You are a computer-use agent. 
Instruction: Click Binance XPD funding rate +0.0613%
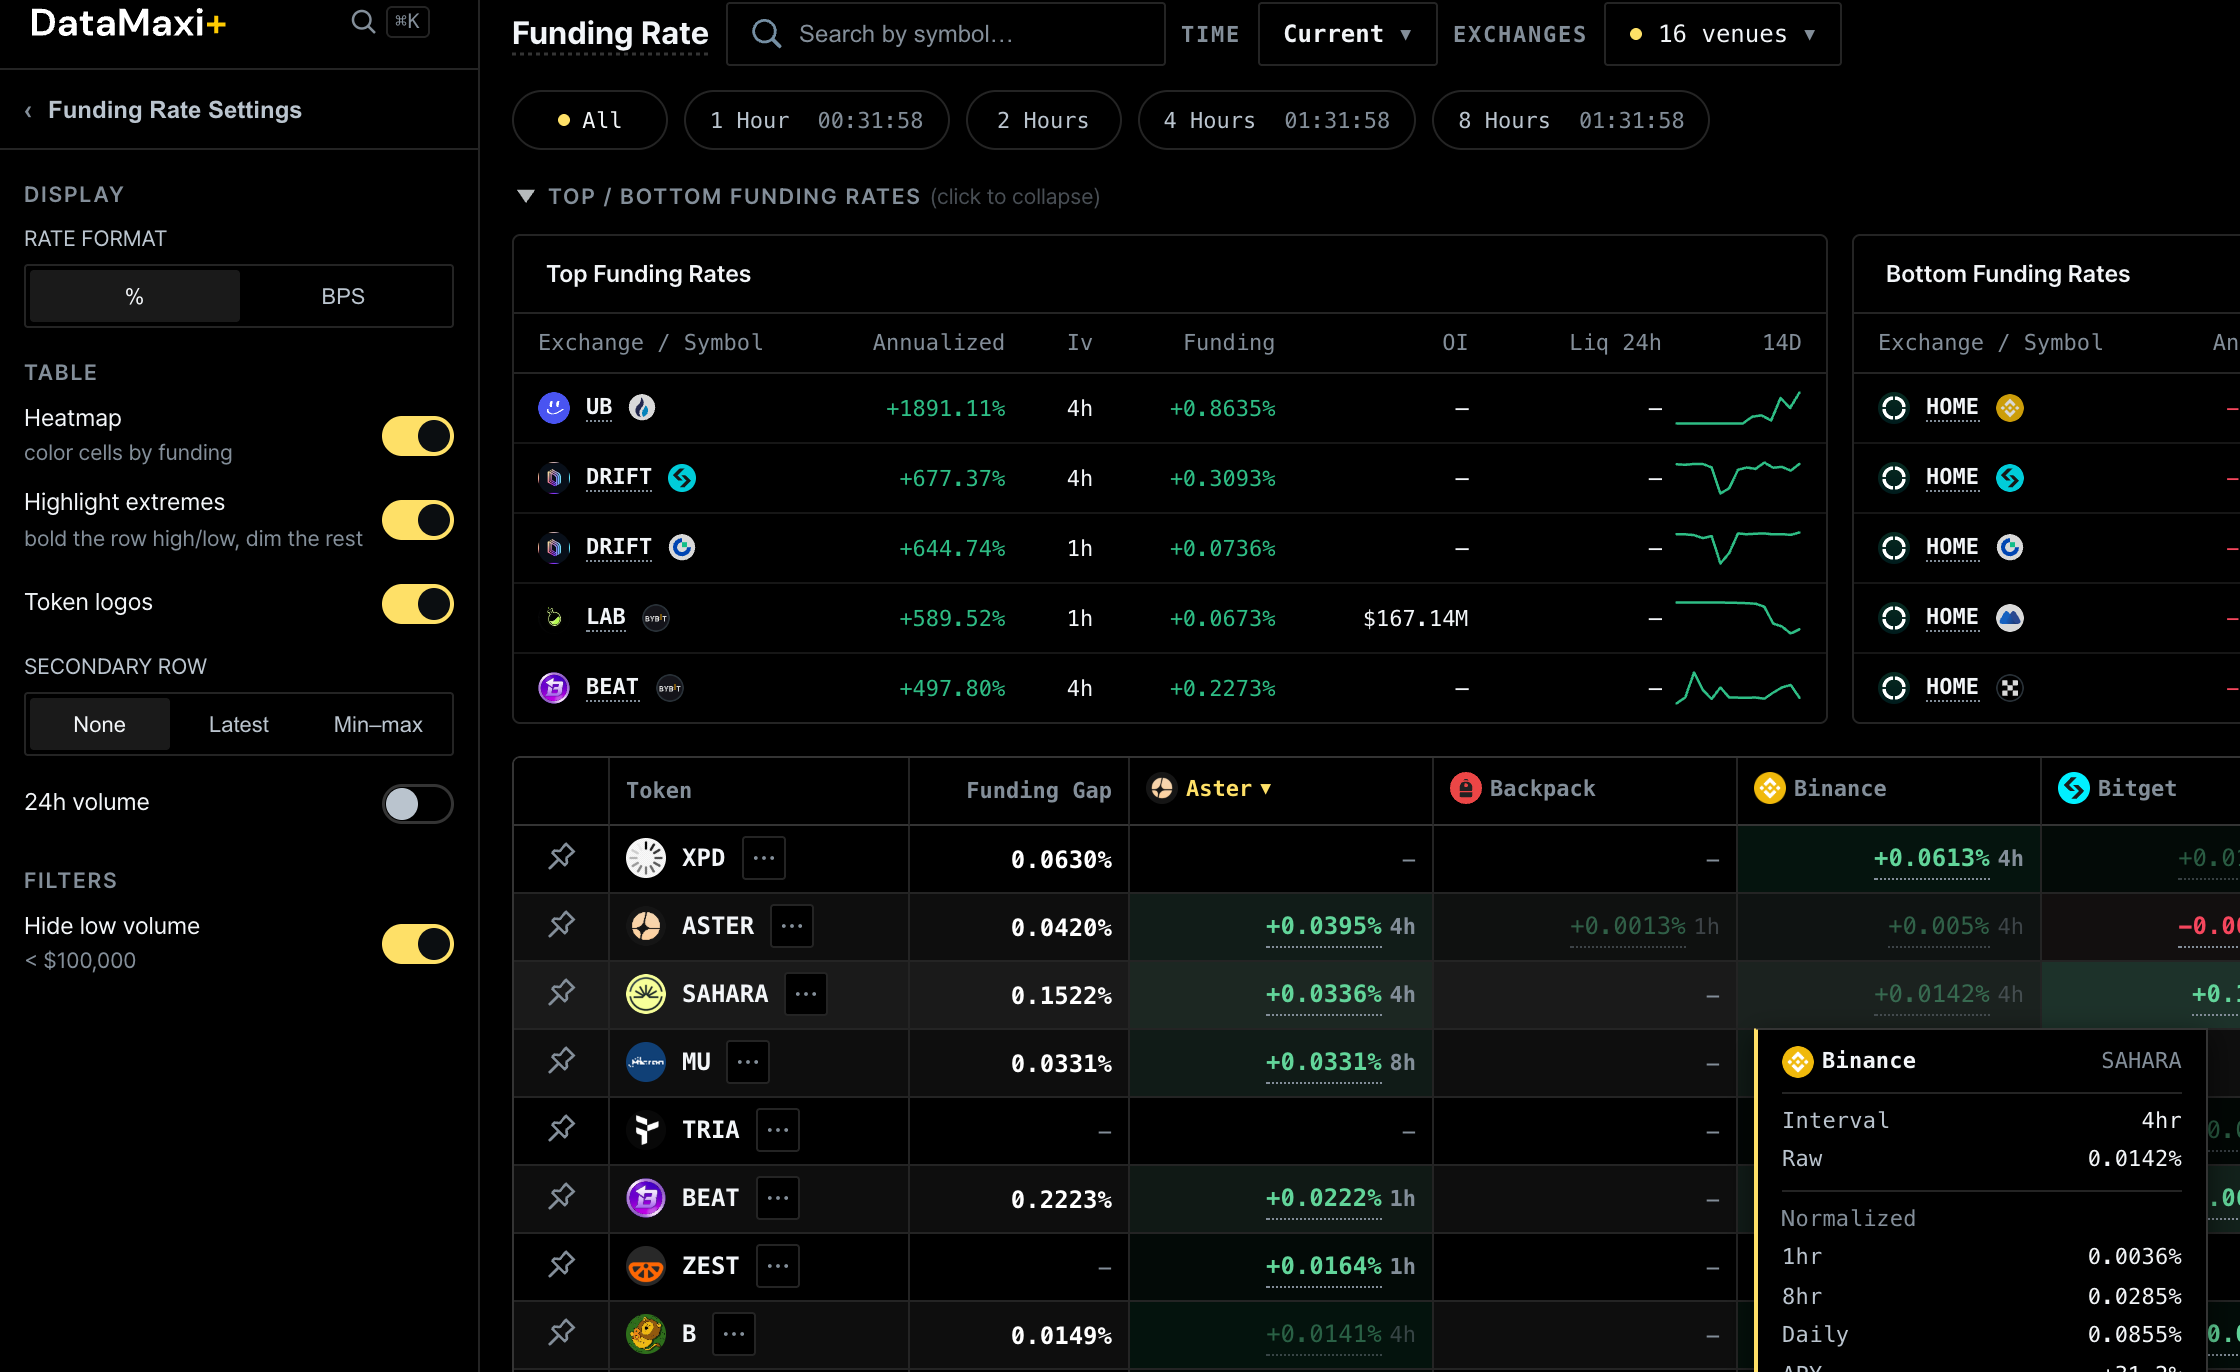pyautogui.click(x=1931, y=858)
